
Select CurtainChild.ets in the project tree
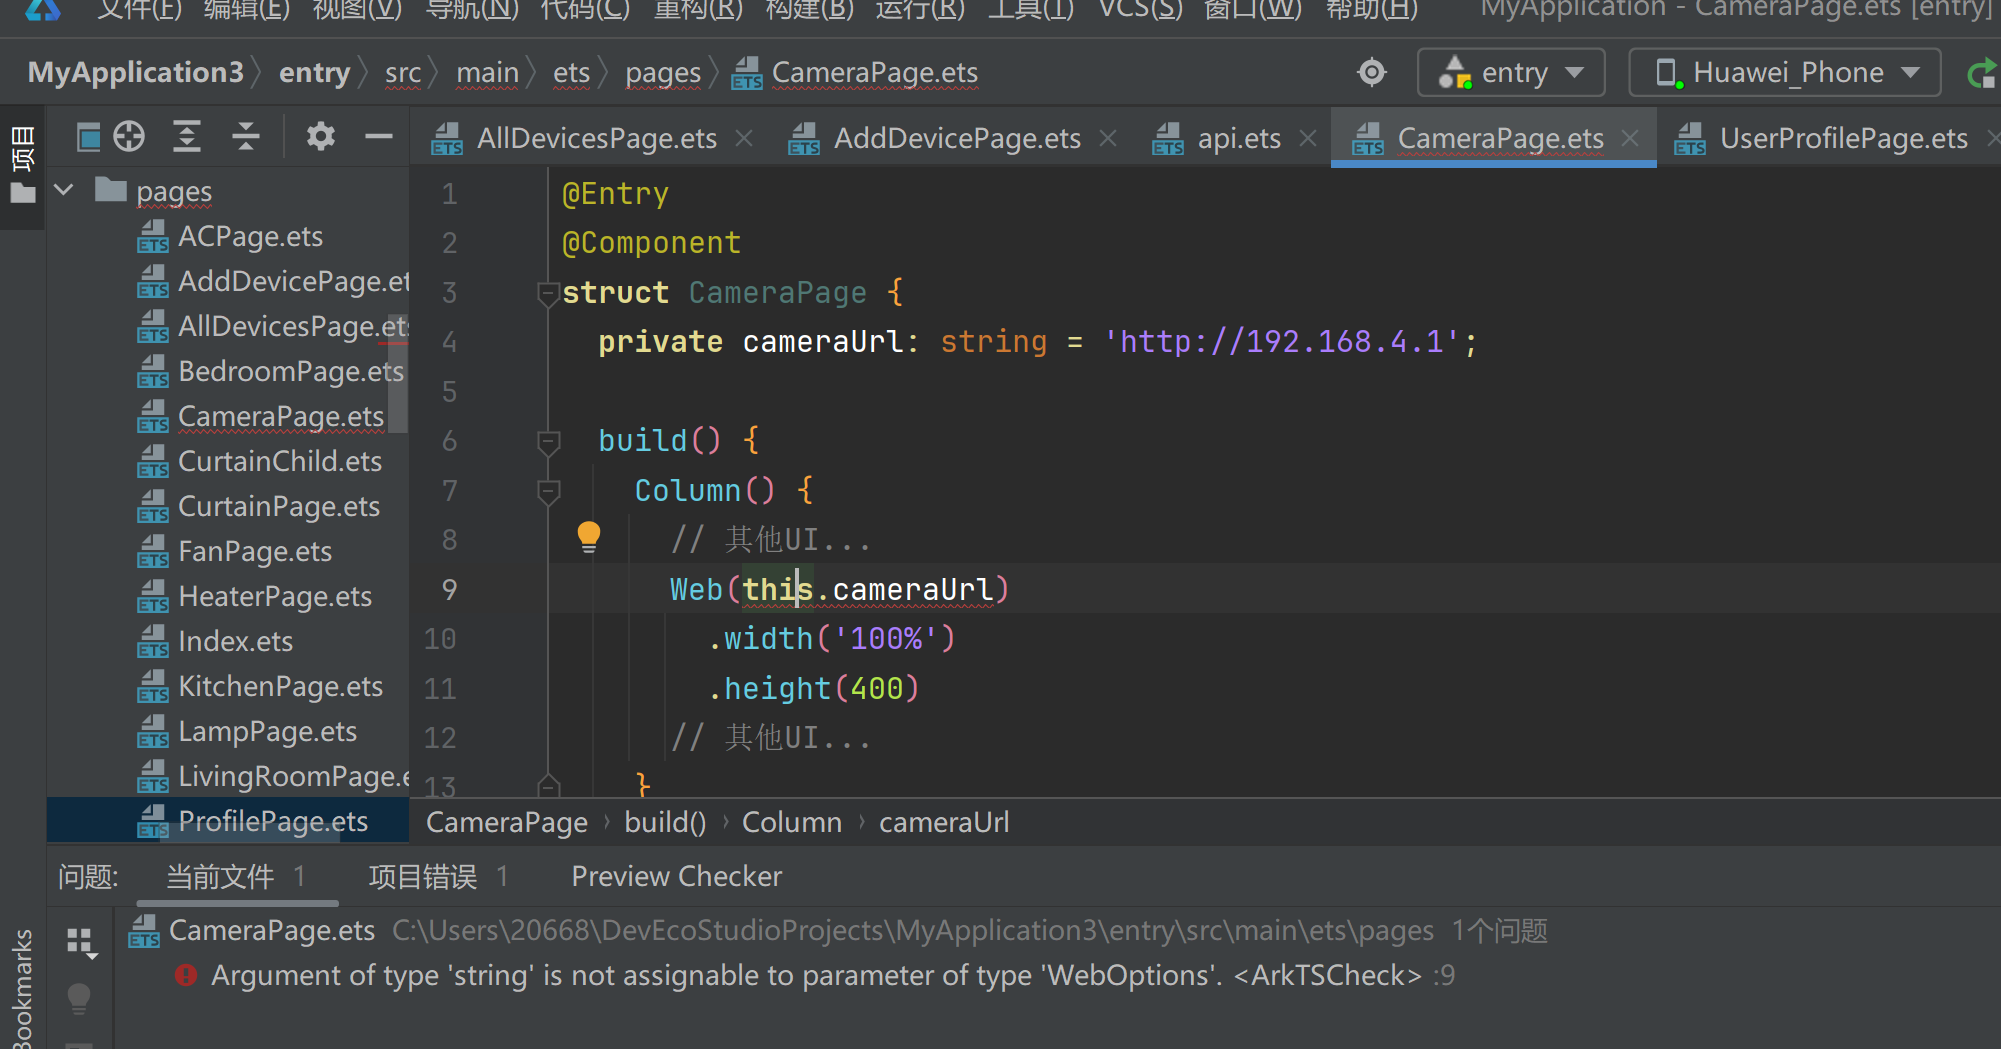point(279,461)
